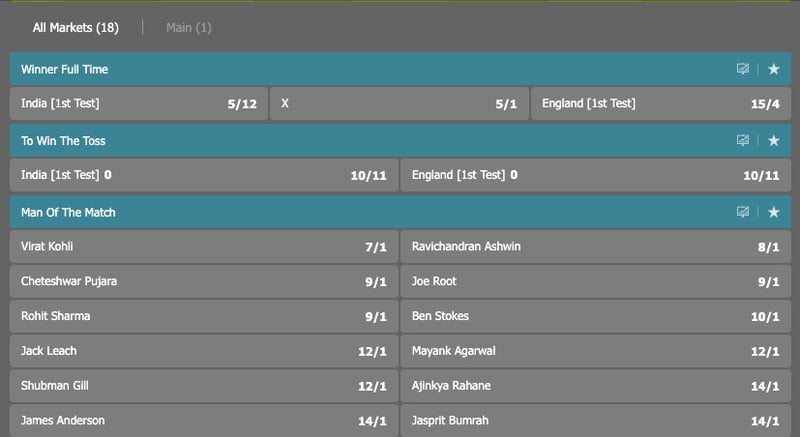Select Jasprit Bumrah at 14/1
The height and width of the screenshot is (437, 800).
pos(596,421)
